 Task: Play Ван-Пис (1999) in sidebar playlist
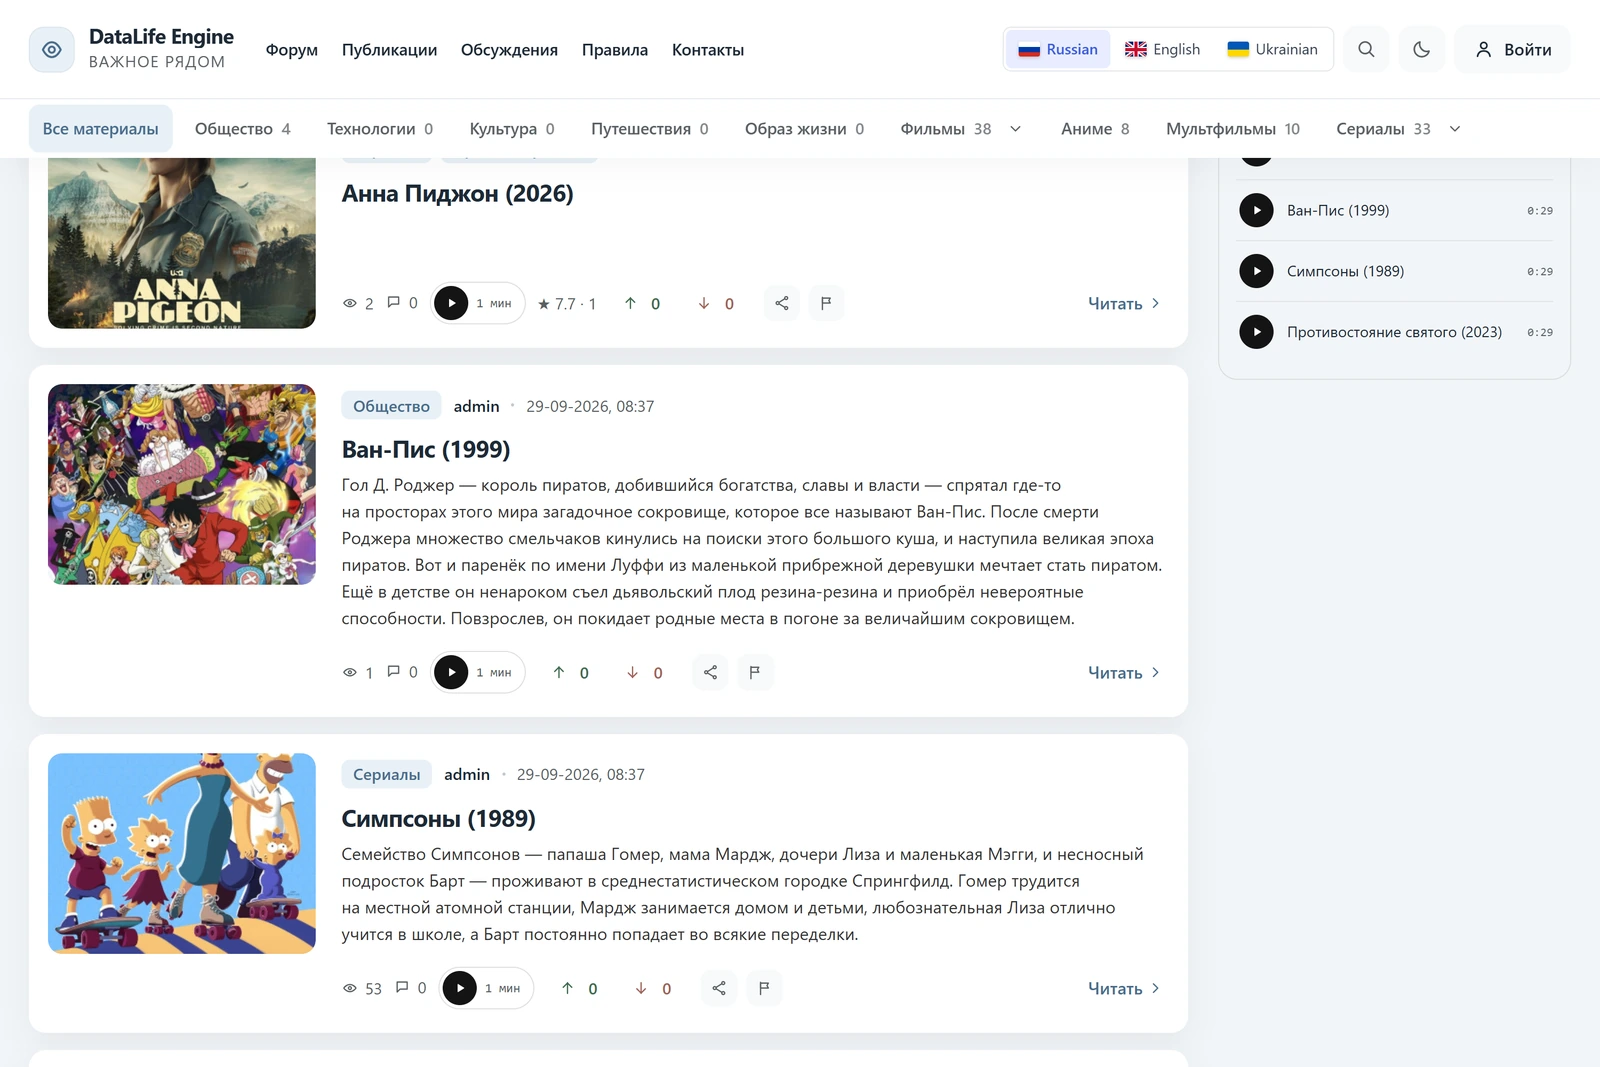point(1256,210)
